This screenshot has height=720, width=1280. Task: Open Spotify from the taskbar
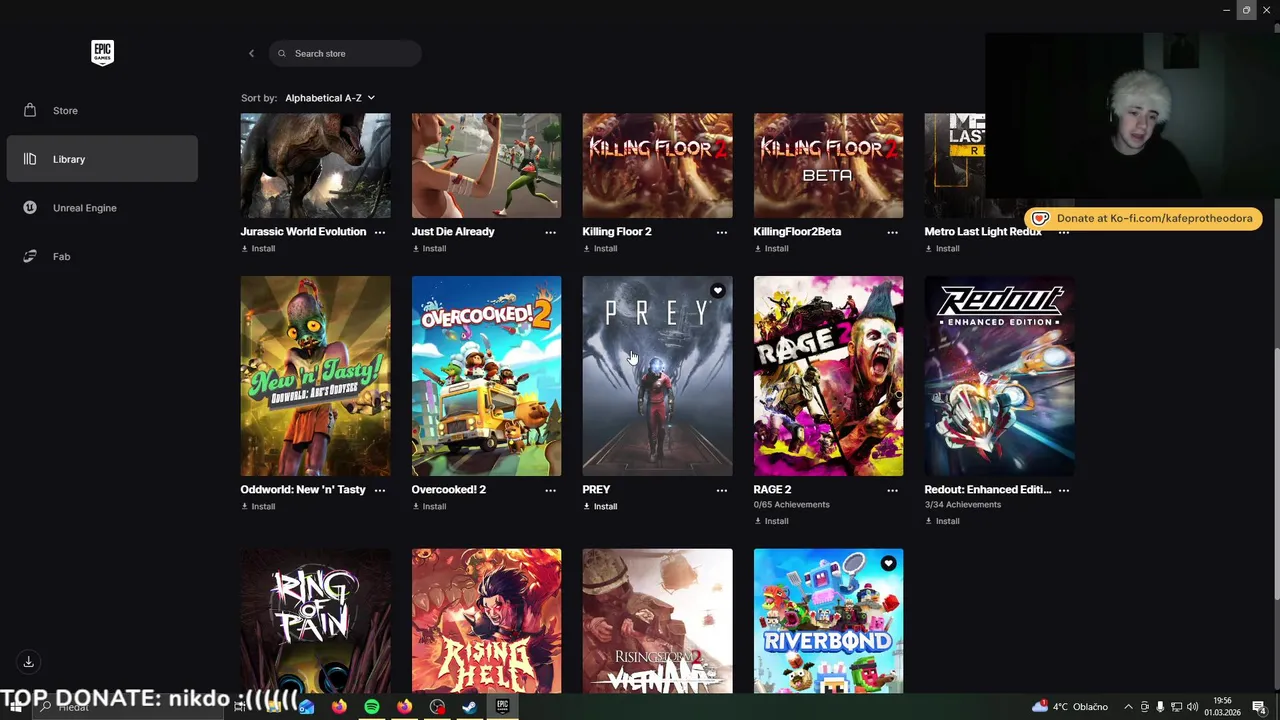pos(371,707)
